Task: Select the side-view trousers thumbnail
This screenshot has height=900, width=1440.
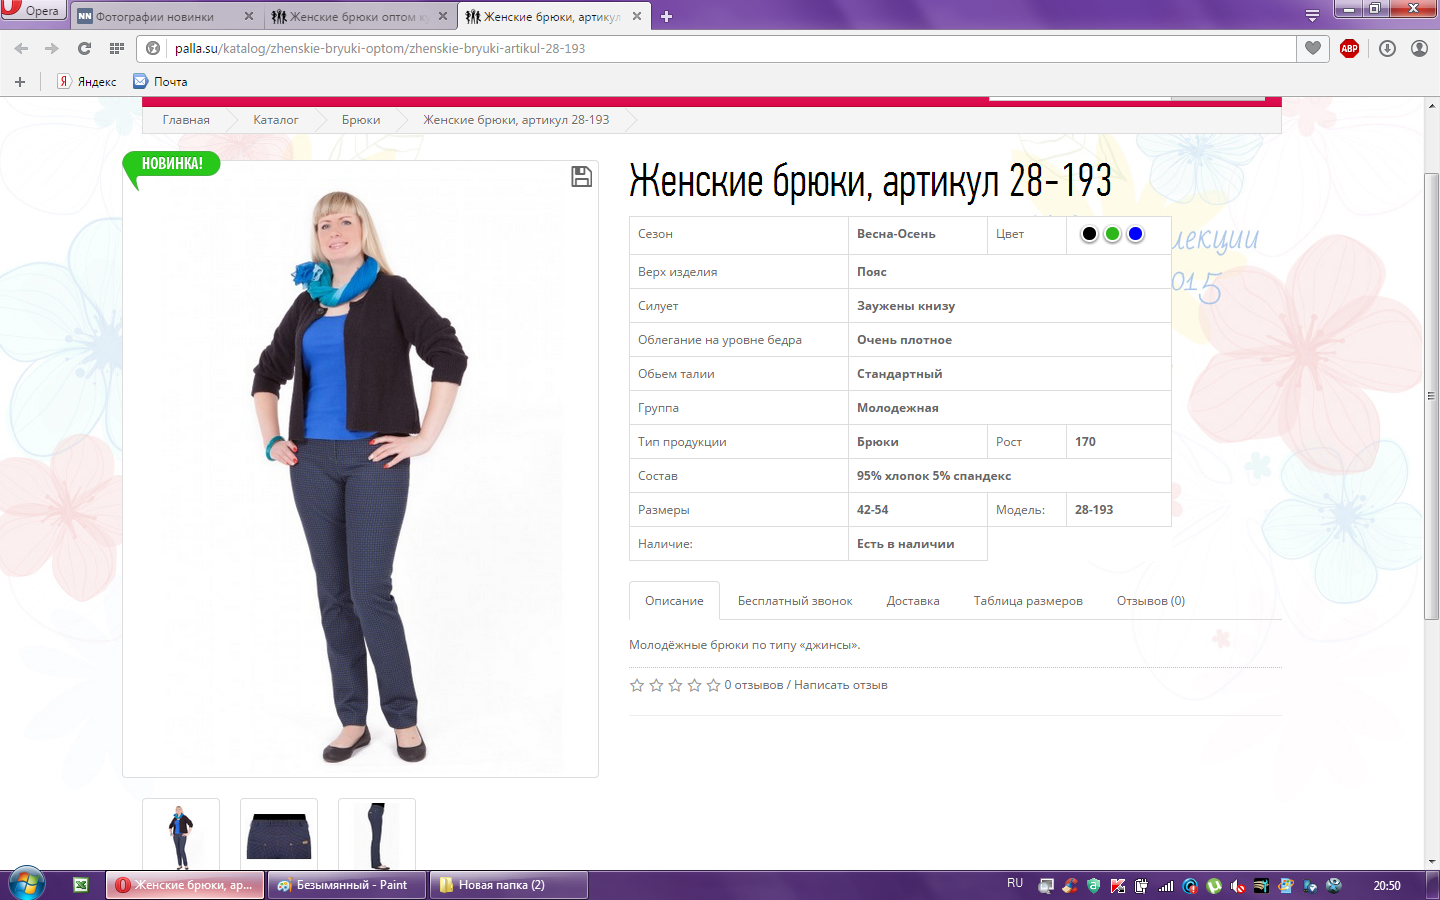Action: pyautogui.click(x=377, y=834)
